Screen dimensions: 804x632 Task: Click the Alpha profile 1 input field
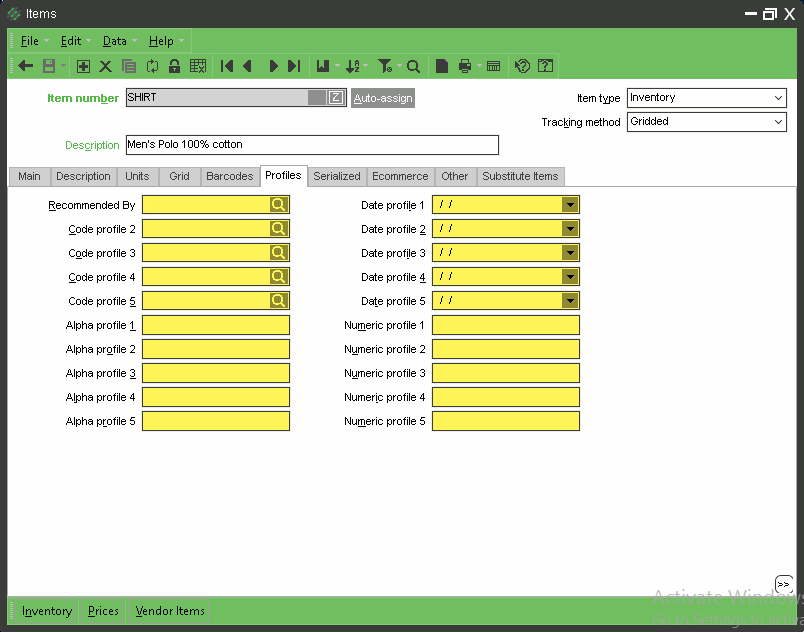pos(216,325)
